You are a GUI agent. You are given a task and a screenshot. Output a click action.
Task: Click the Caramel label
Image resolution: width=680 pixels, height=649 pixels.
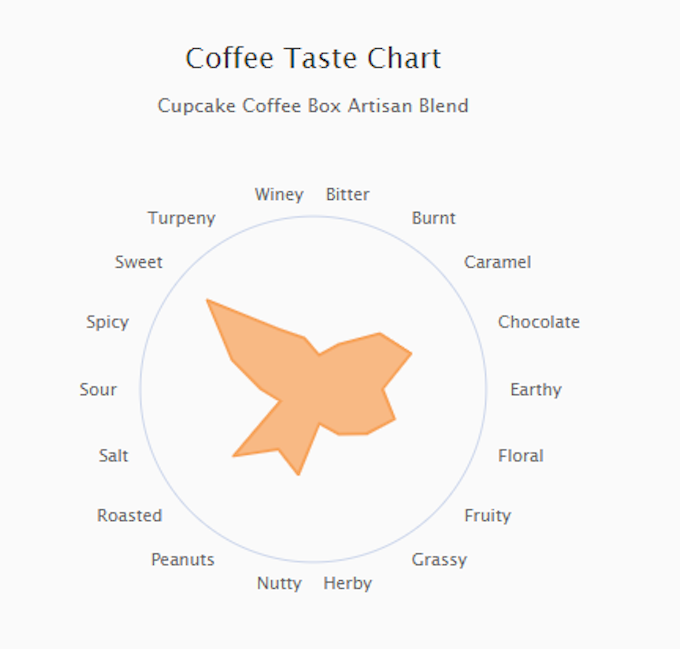(x=497, y=262)
